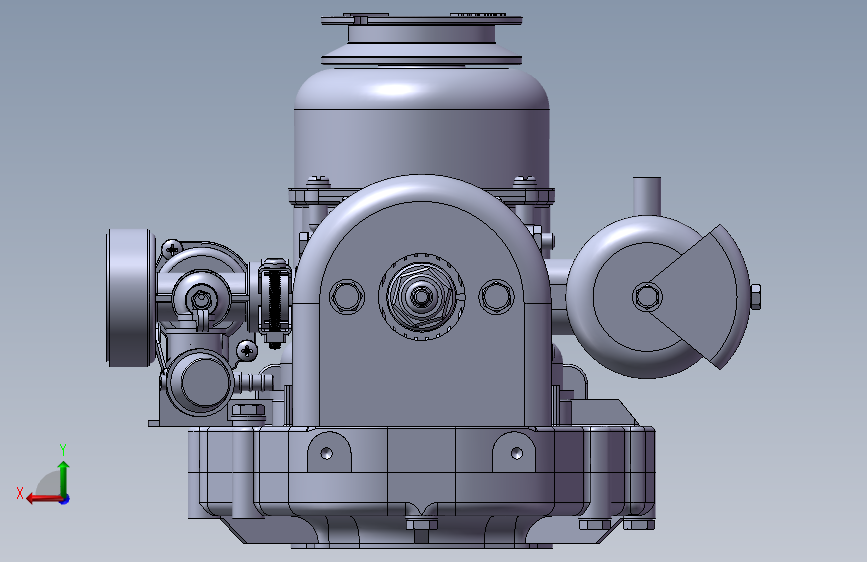Select the left mounting hole on the base

(326, 453)
